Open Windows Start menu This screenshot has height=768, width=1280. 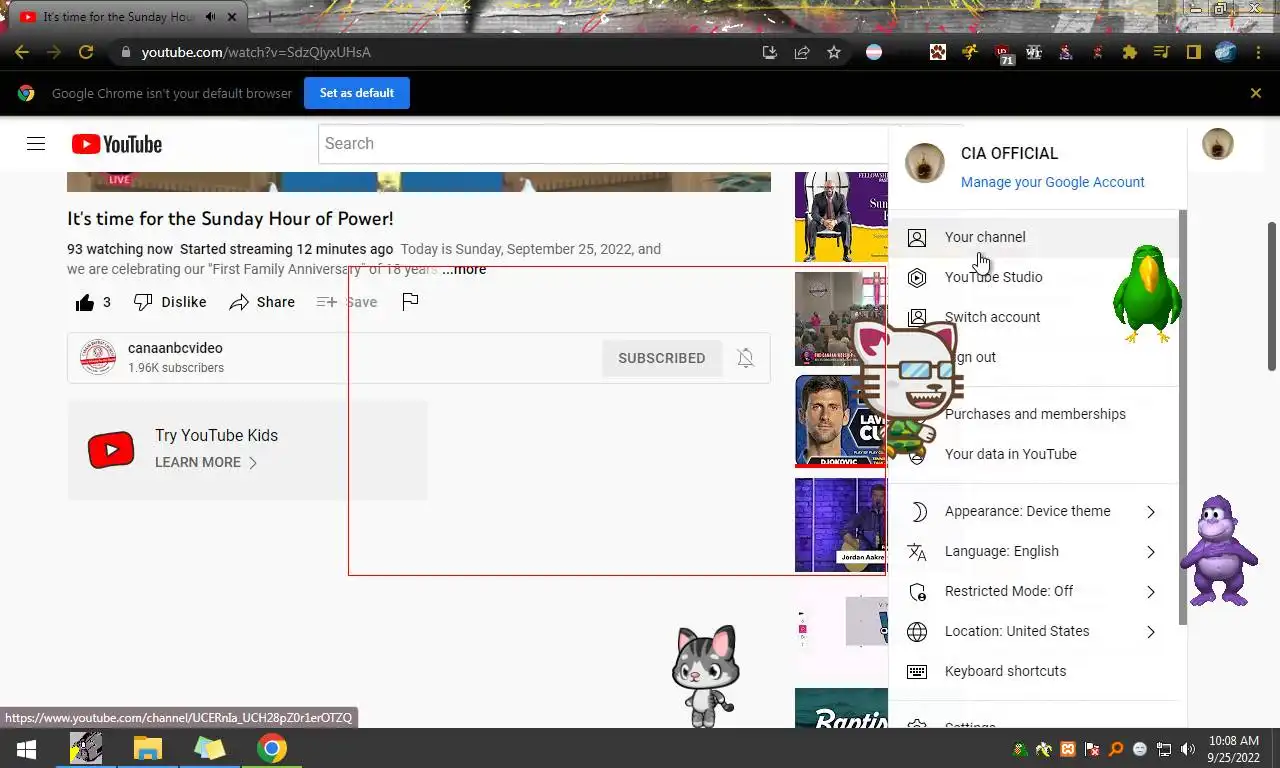[x=26, y=749]
